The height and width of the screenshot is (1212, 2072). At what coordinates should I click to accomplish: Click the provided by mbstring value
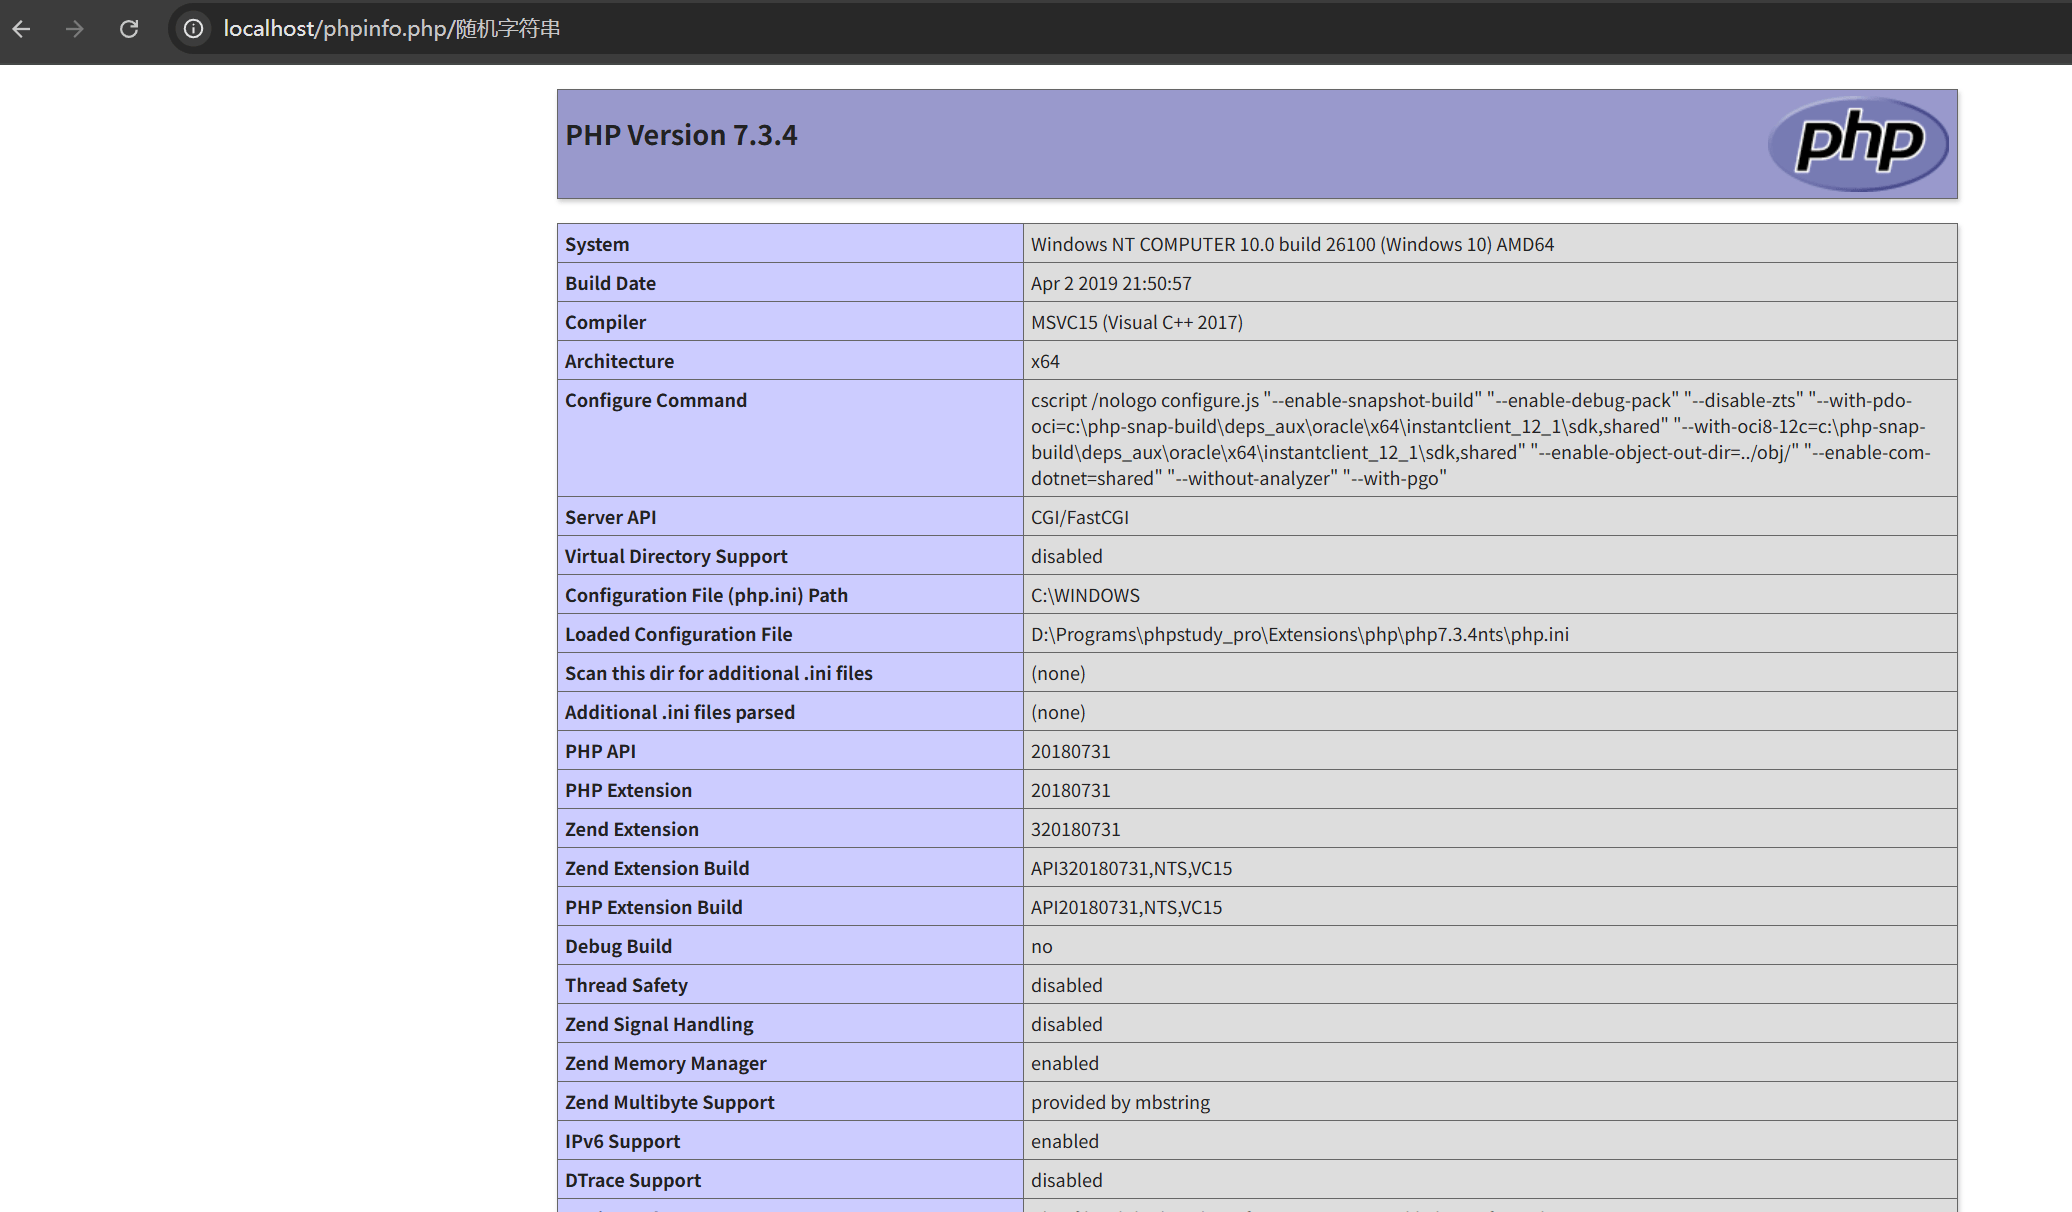click(x=1121, y=1102)
